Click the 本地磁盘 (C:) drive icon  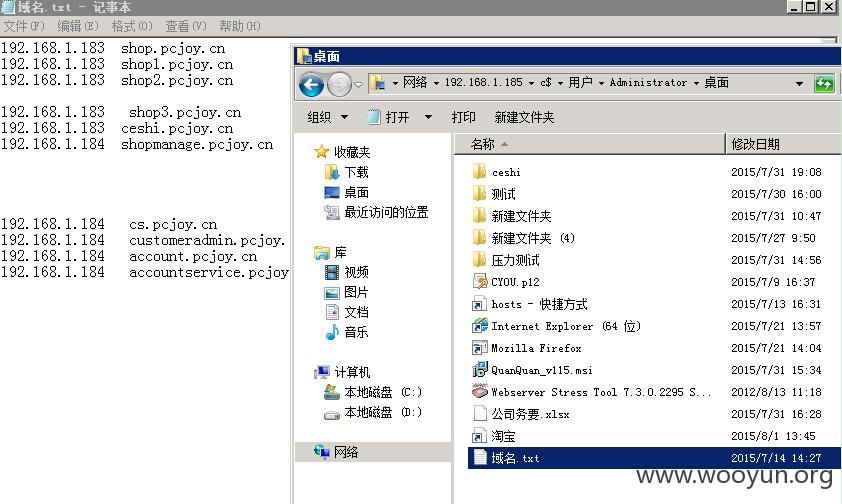(331, 392)
